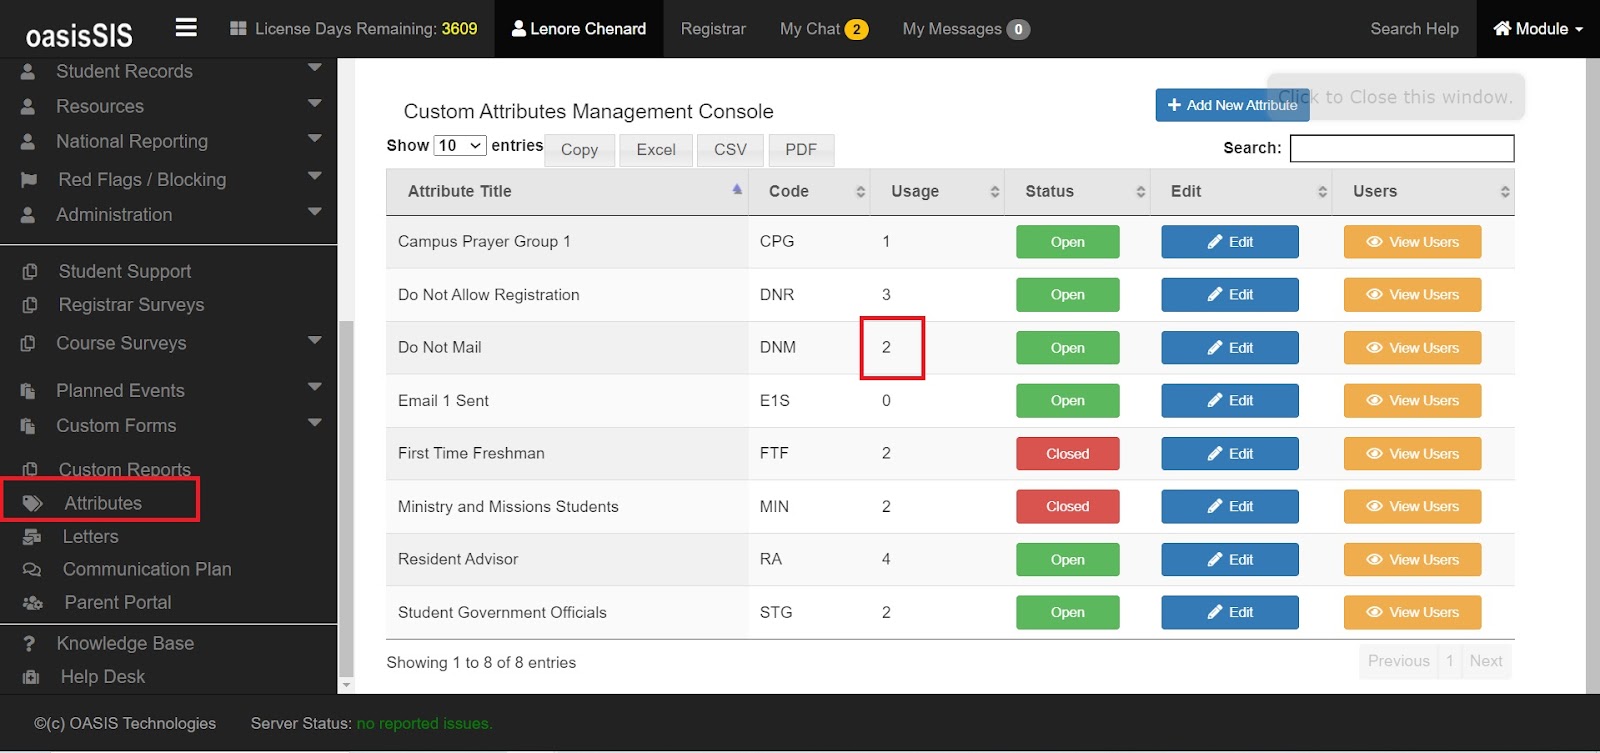1600x753 pixels.
Task: Open the Show entries count dropdown
Action: point(460,146)
